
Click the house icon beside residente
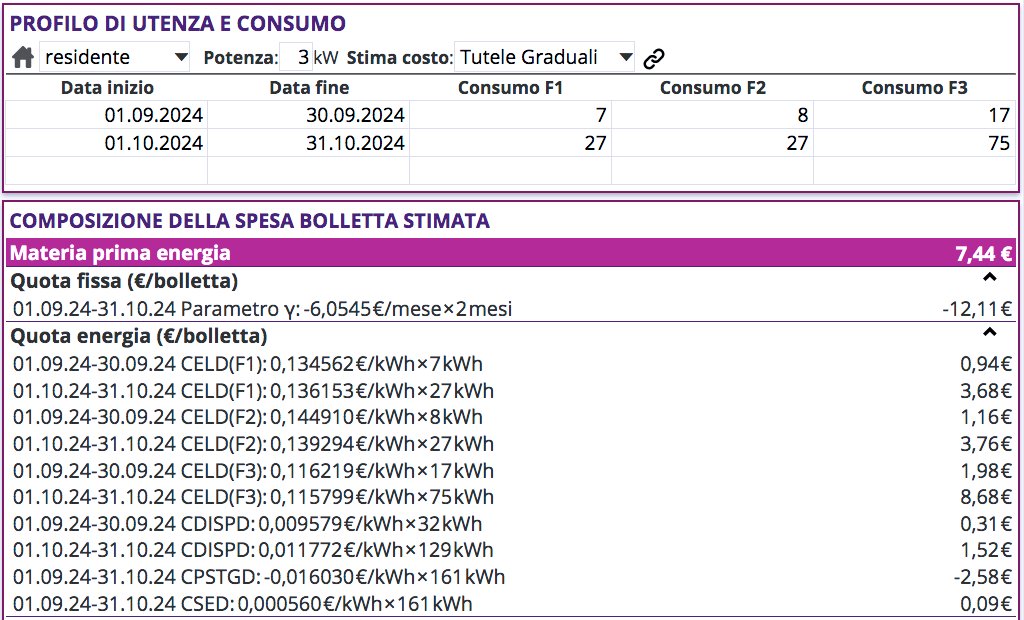[x=22, y=58]
